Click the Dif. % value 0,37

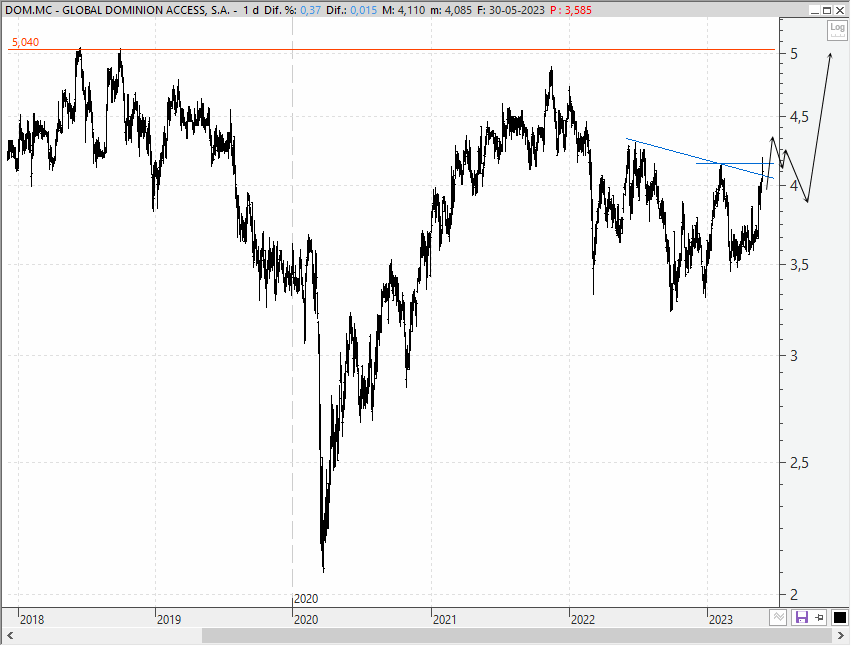coord(310,10)
